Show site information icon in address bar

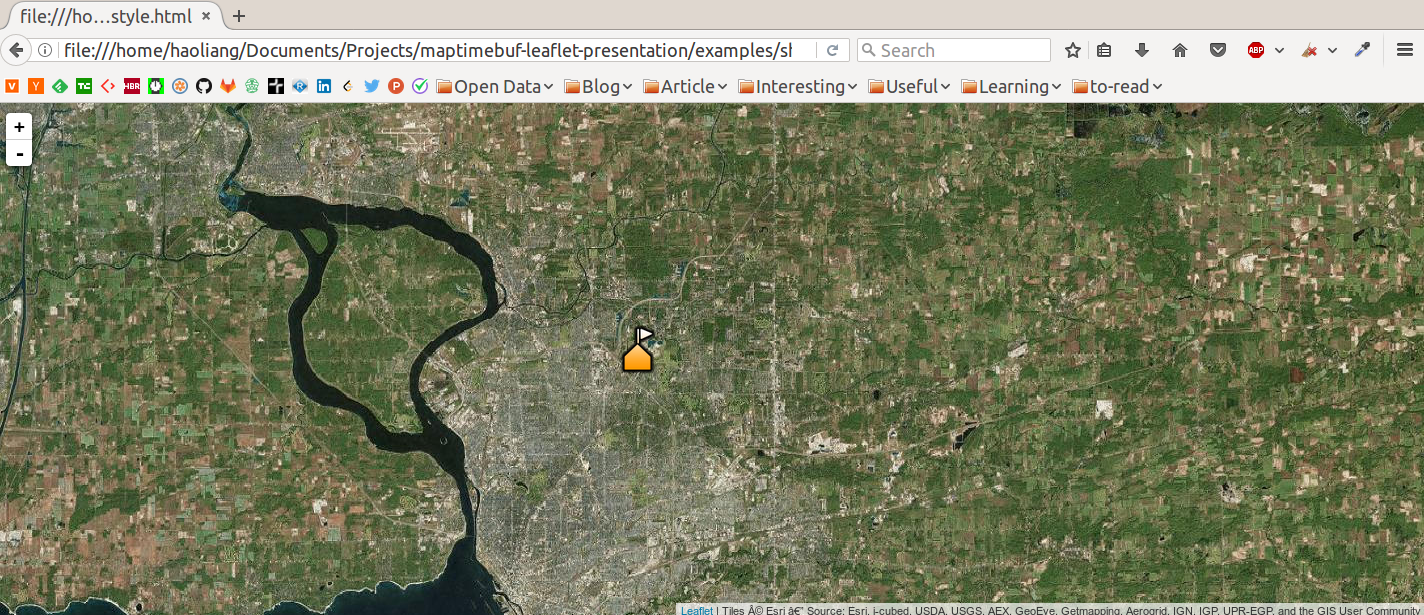pyautogui.click(x=45, y=50)
